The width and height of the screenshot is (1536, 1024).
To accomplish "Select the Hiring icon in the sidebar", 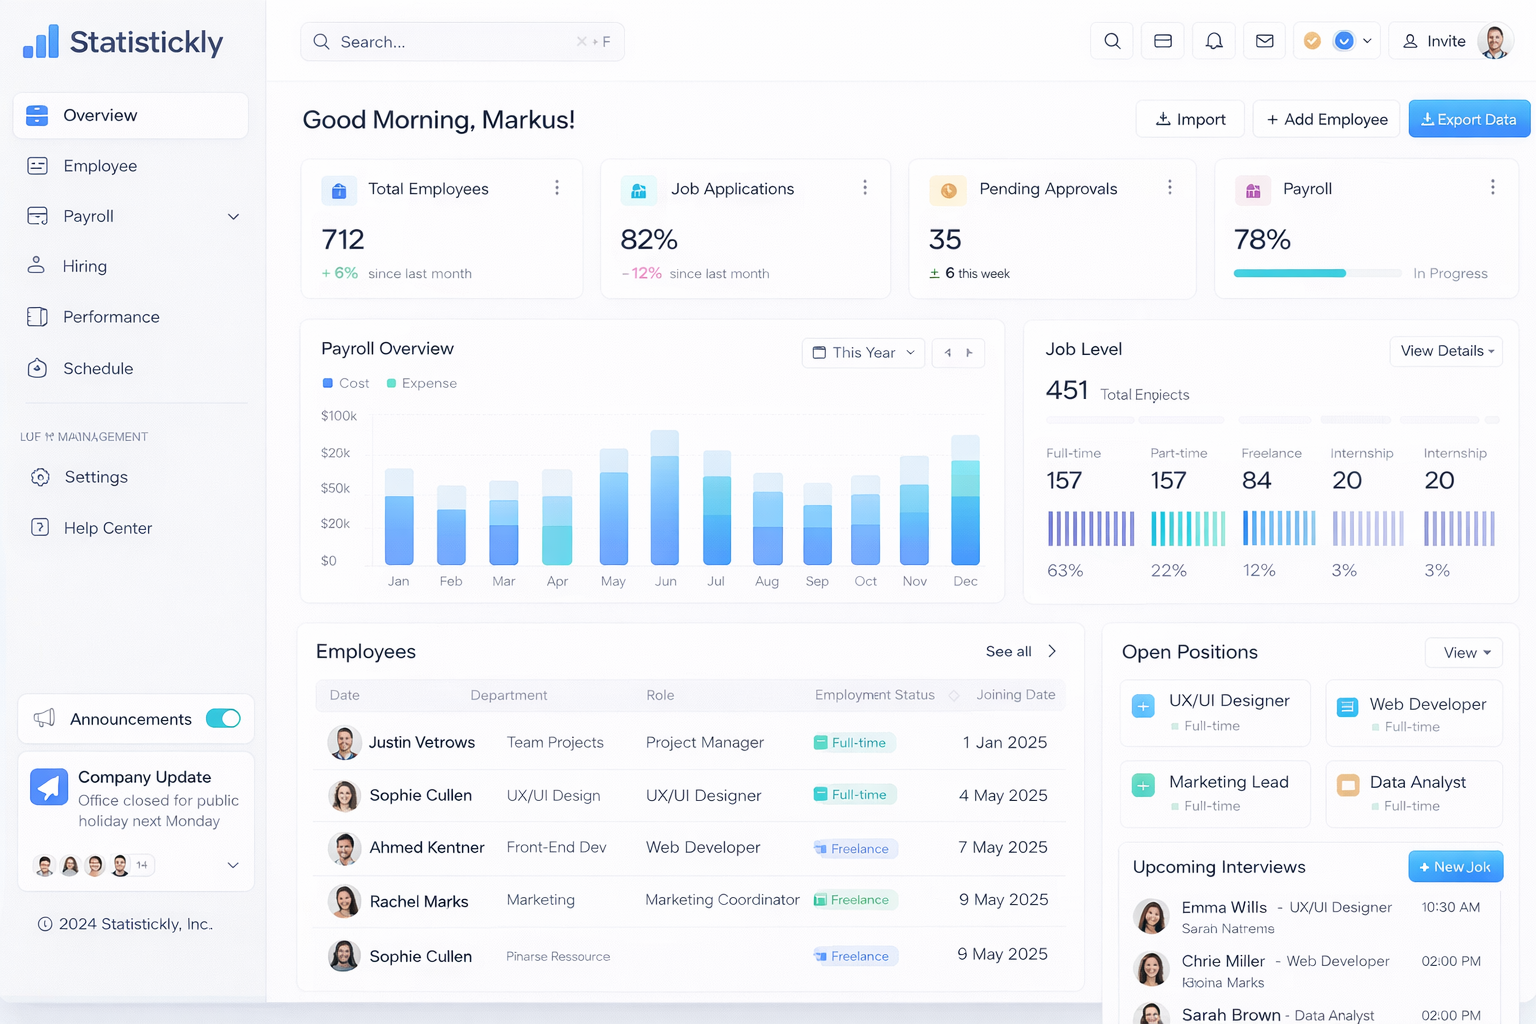I will pyautogui.click(x=37, y=266).
